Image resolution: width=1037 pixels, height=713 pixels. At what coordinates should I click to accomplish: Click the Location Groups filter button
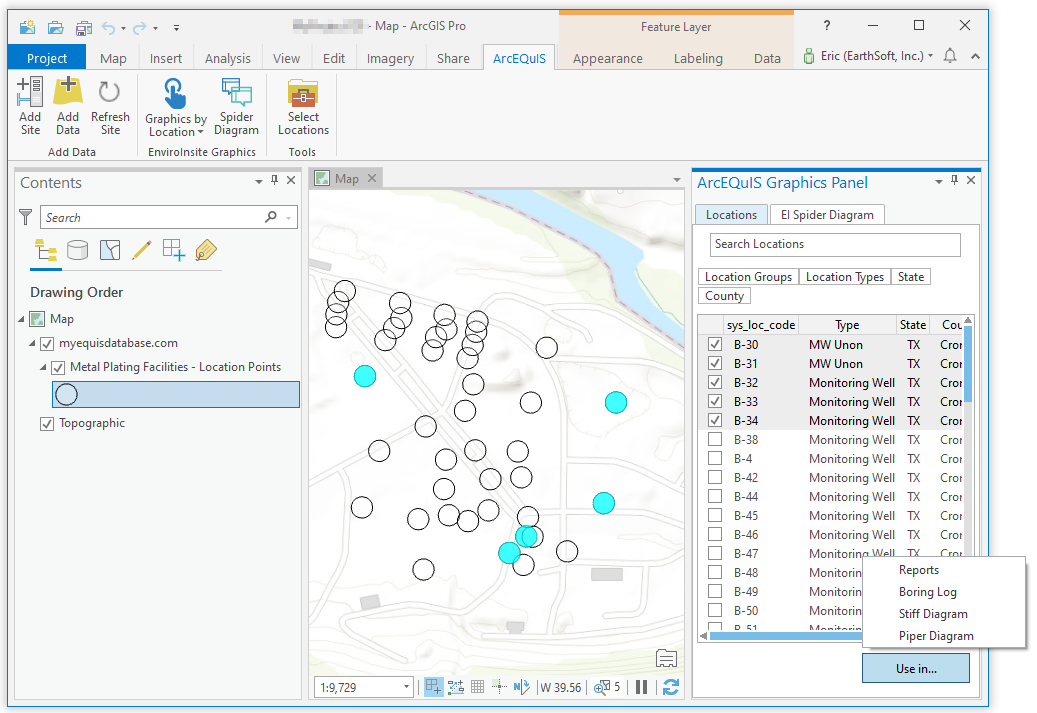pos(748,276)
